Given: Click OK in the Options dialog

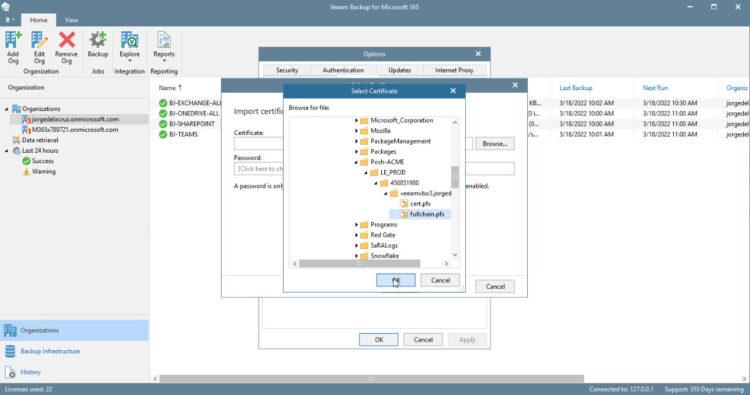Looking at the screenshot, I should (378, 340).
